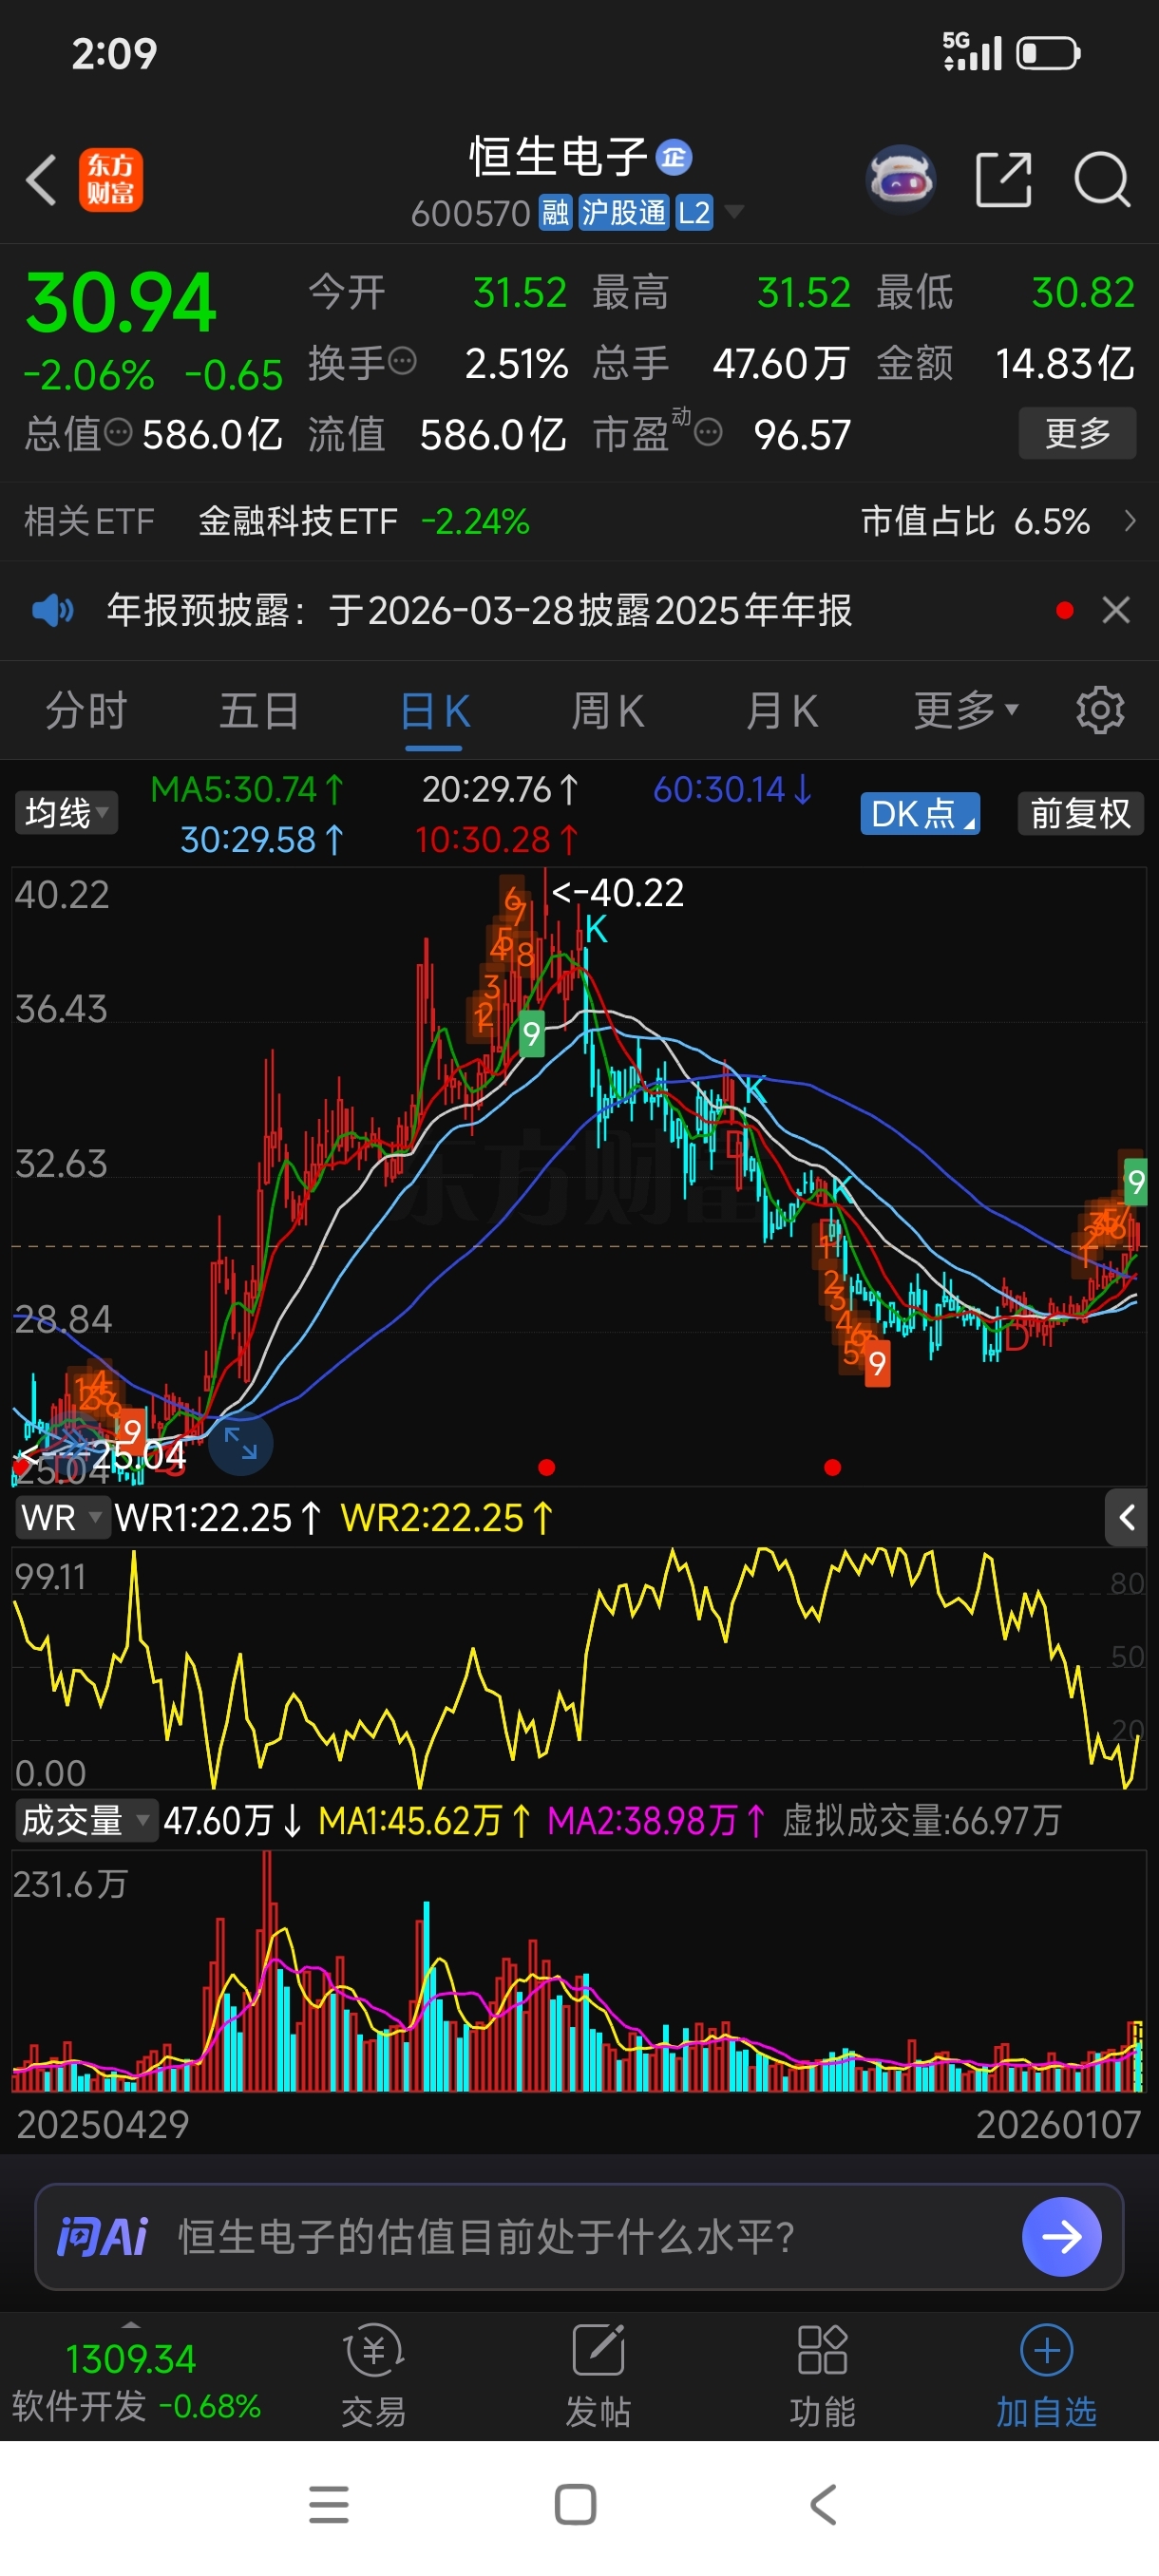Switch to 分时 tab

coord(86,711)
